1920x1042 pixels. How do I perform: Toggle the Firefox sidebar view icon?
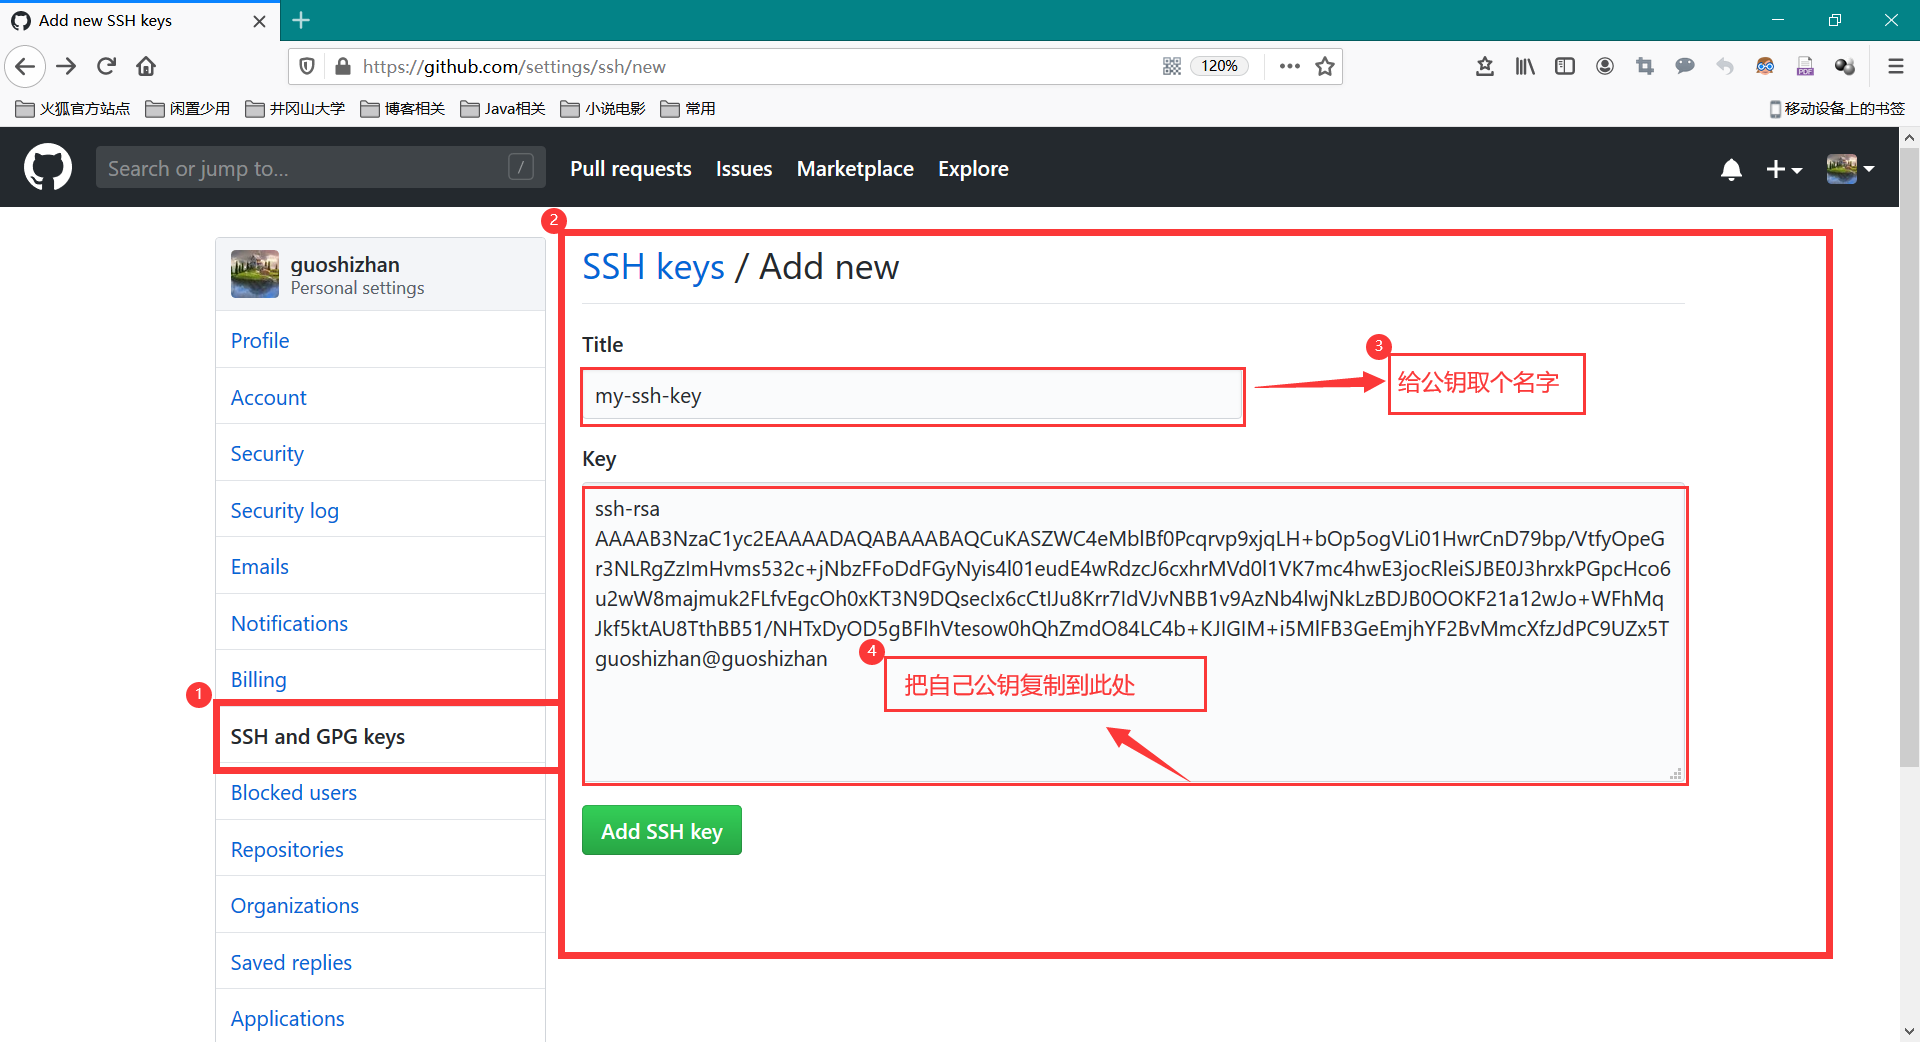tap(1564, 66)
